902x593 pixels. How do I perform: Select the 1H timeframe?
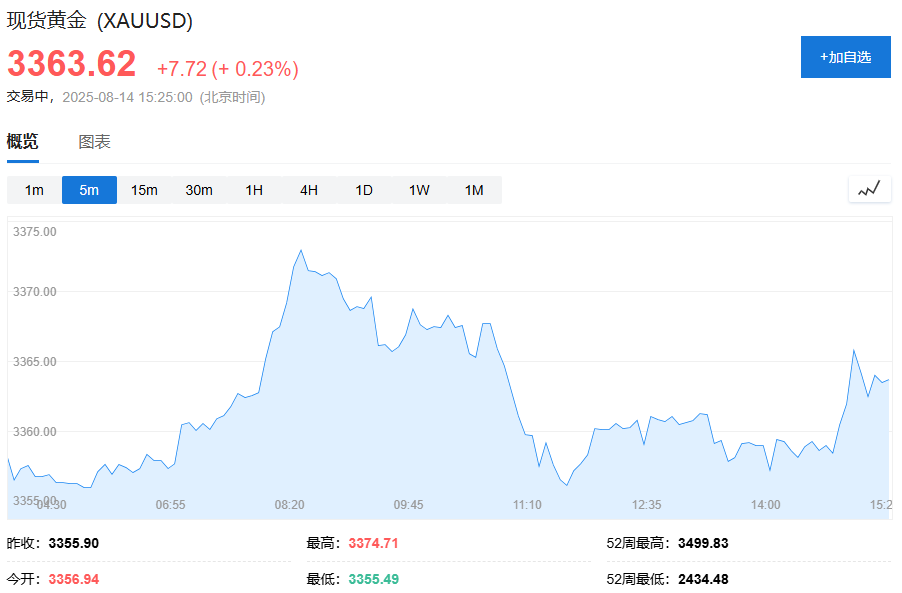[254, 190]
